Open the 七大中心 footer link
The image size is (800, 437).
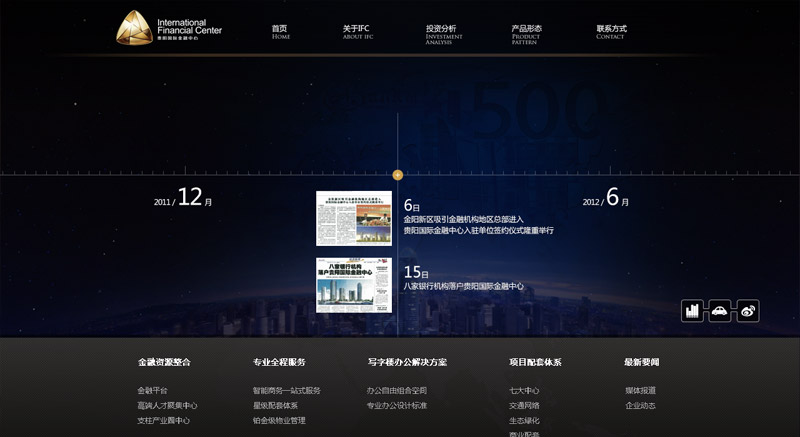tap(524, 391)
